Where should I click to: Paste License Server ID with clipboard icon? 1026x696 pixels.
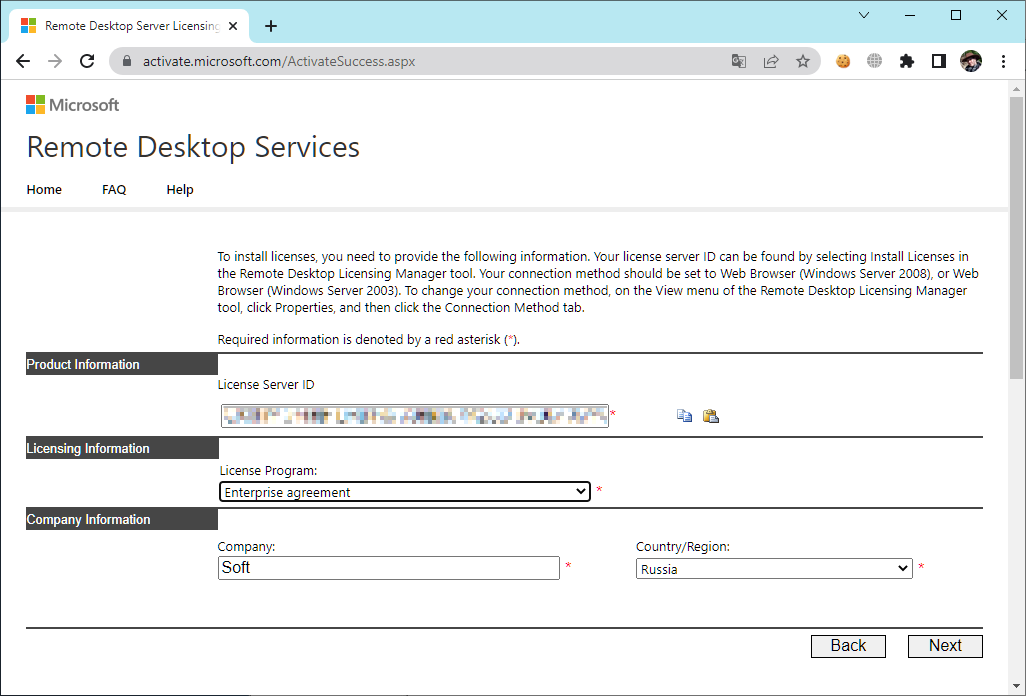click(711, 416)
